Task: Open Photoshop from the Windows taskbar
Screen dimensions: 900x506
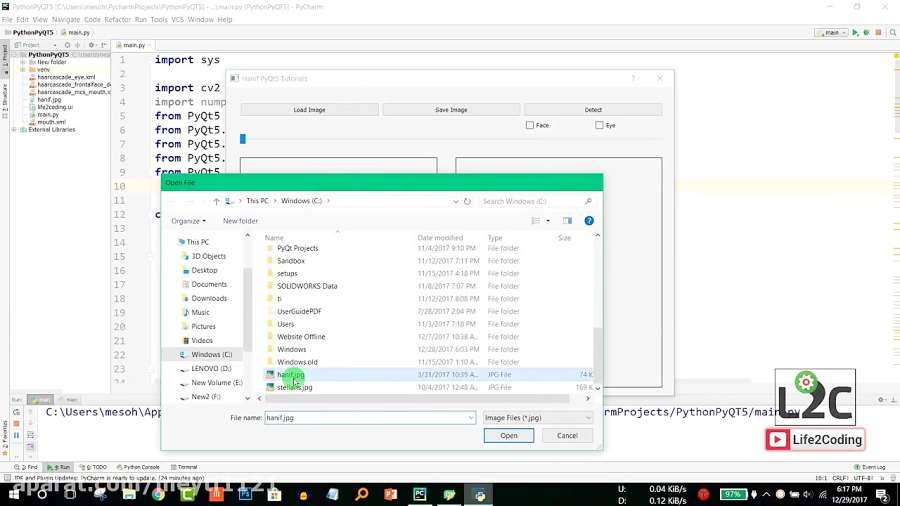Action: (x=245, y=494)
